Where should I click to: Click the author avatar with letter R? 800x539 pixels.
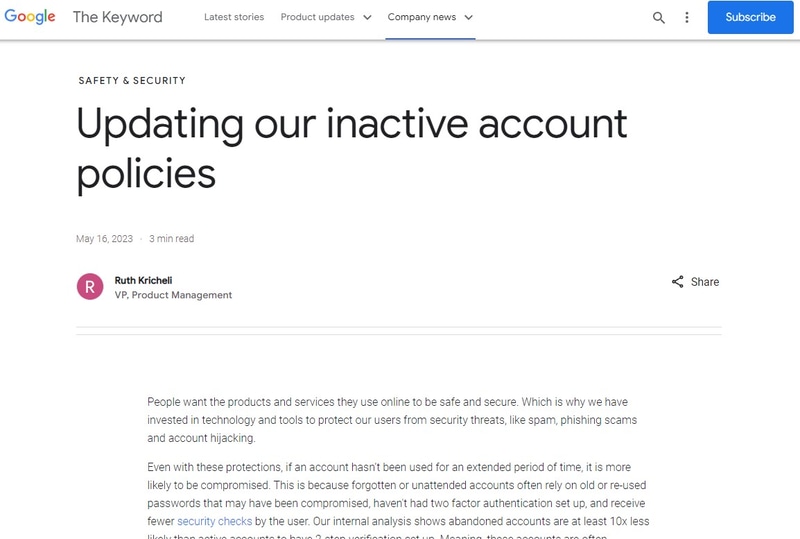(x=90, y=287)
